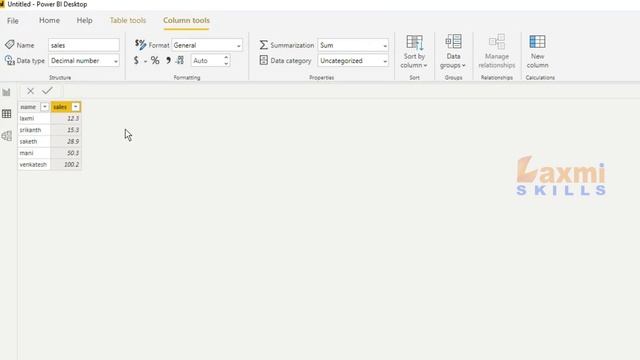Select the name column header

pyautogui.click(x=29, y=107)
